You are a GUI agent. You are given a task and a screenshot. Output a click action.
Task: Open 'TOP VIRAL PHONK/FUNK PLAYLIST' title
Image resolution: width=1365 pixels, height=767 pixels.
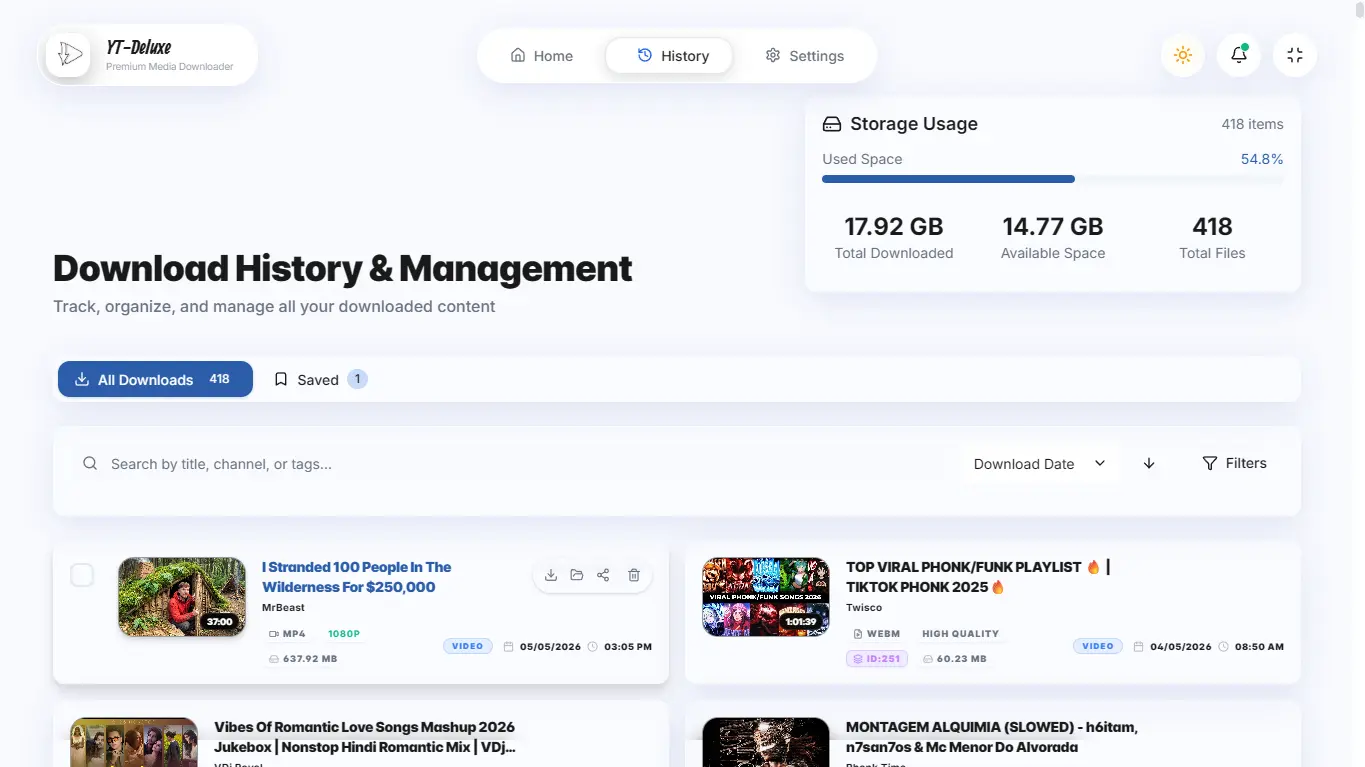tap(978, 577)
